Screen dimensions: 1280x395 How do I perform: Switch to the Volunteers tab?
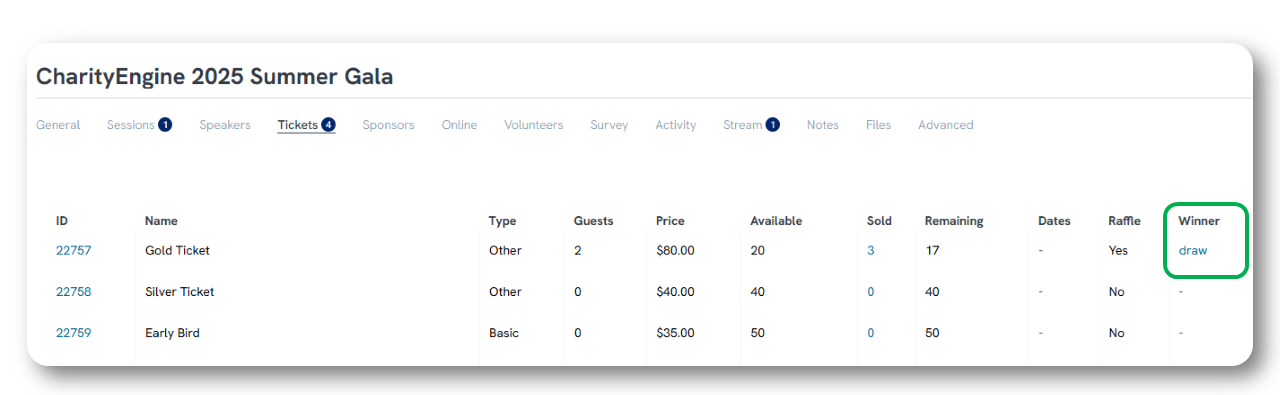pyautogui.click(x=533, y=125)
